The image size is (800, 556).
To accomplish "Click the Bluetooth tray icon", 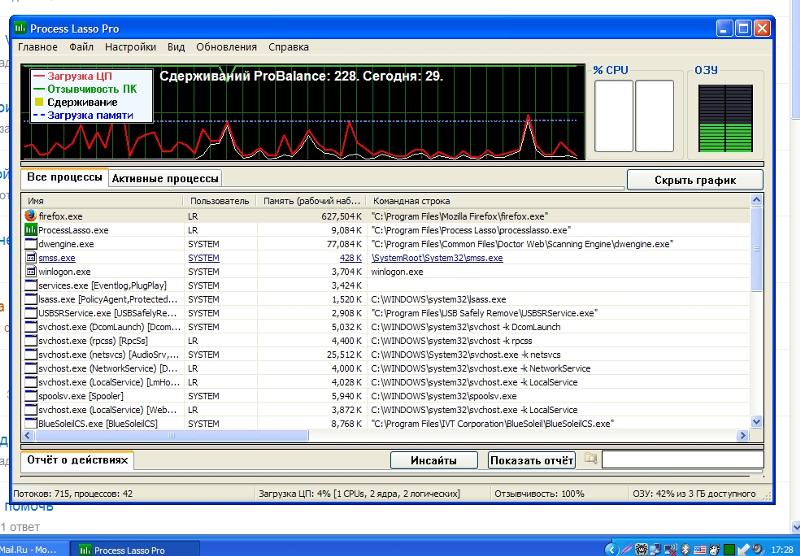I will point(685,549).
